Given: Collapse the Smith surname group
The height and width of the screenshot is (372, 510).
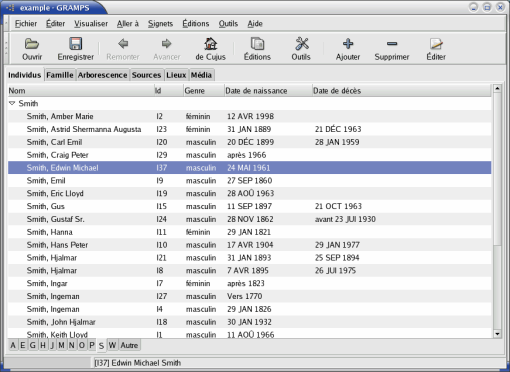Looking at the screenshot, I should (12, 103).
